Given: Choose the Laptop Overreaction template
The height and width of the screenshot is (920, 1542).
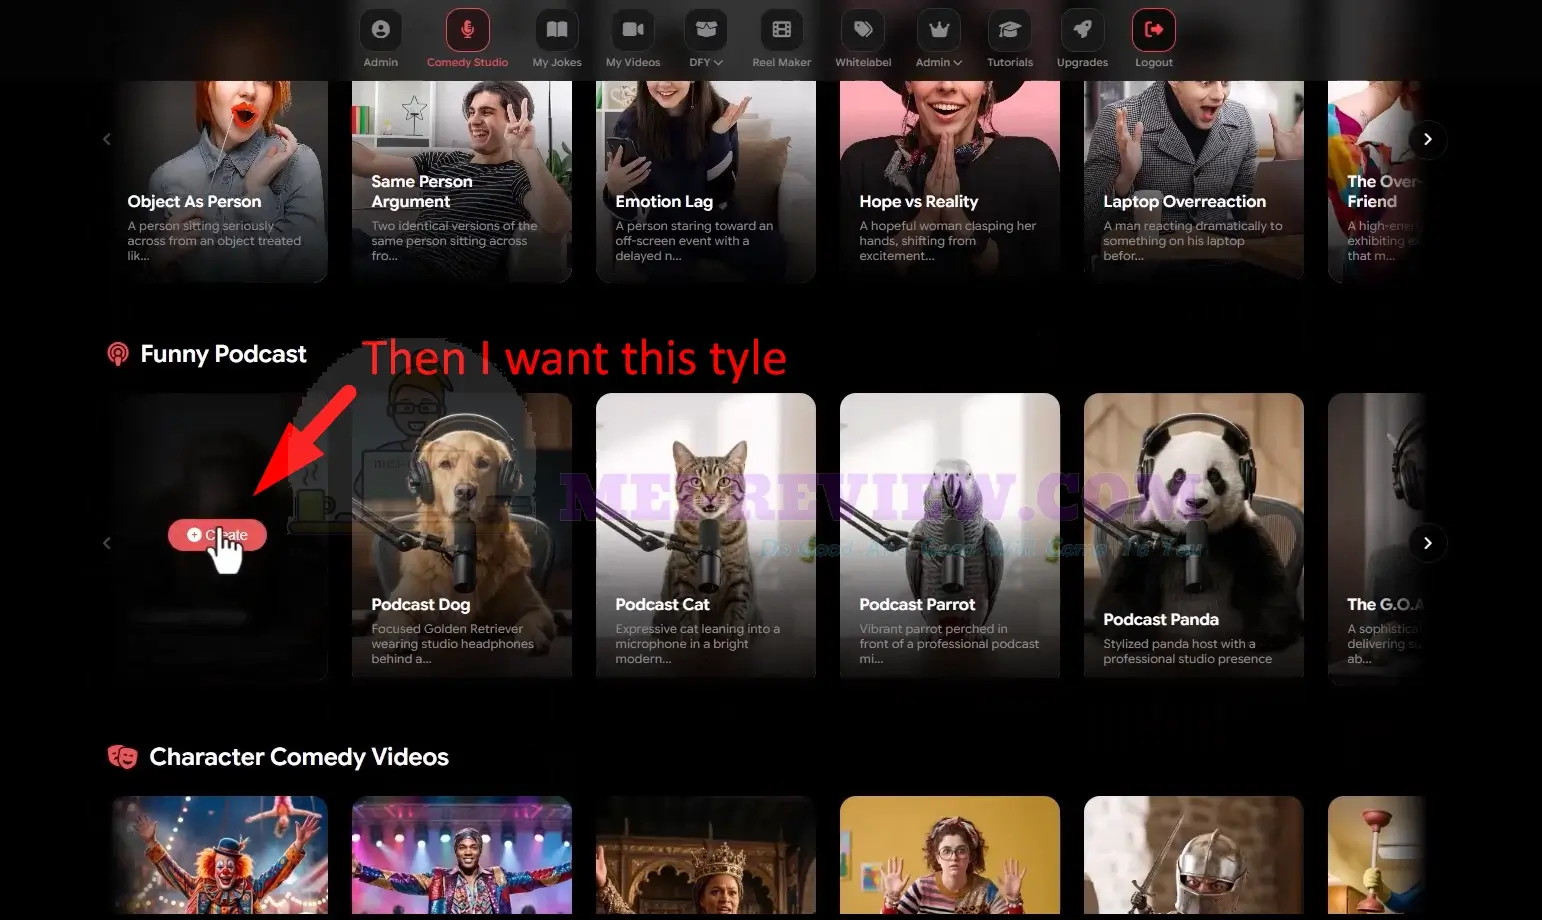Looking at the screenshot, I should [1194, 181].
